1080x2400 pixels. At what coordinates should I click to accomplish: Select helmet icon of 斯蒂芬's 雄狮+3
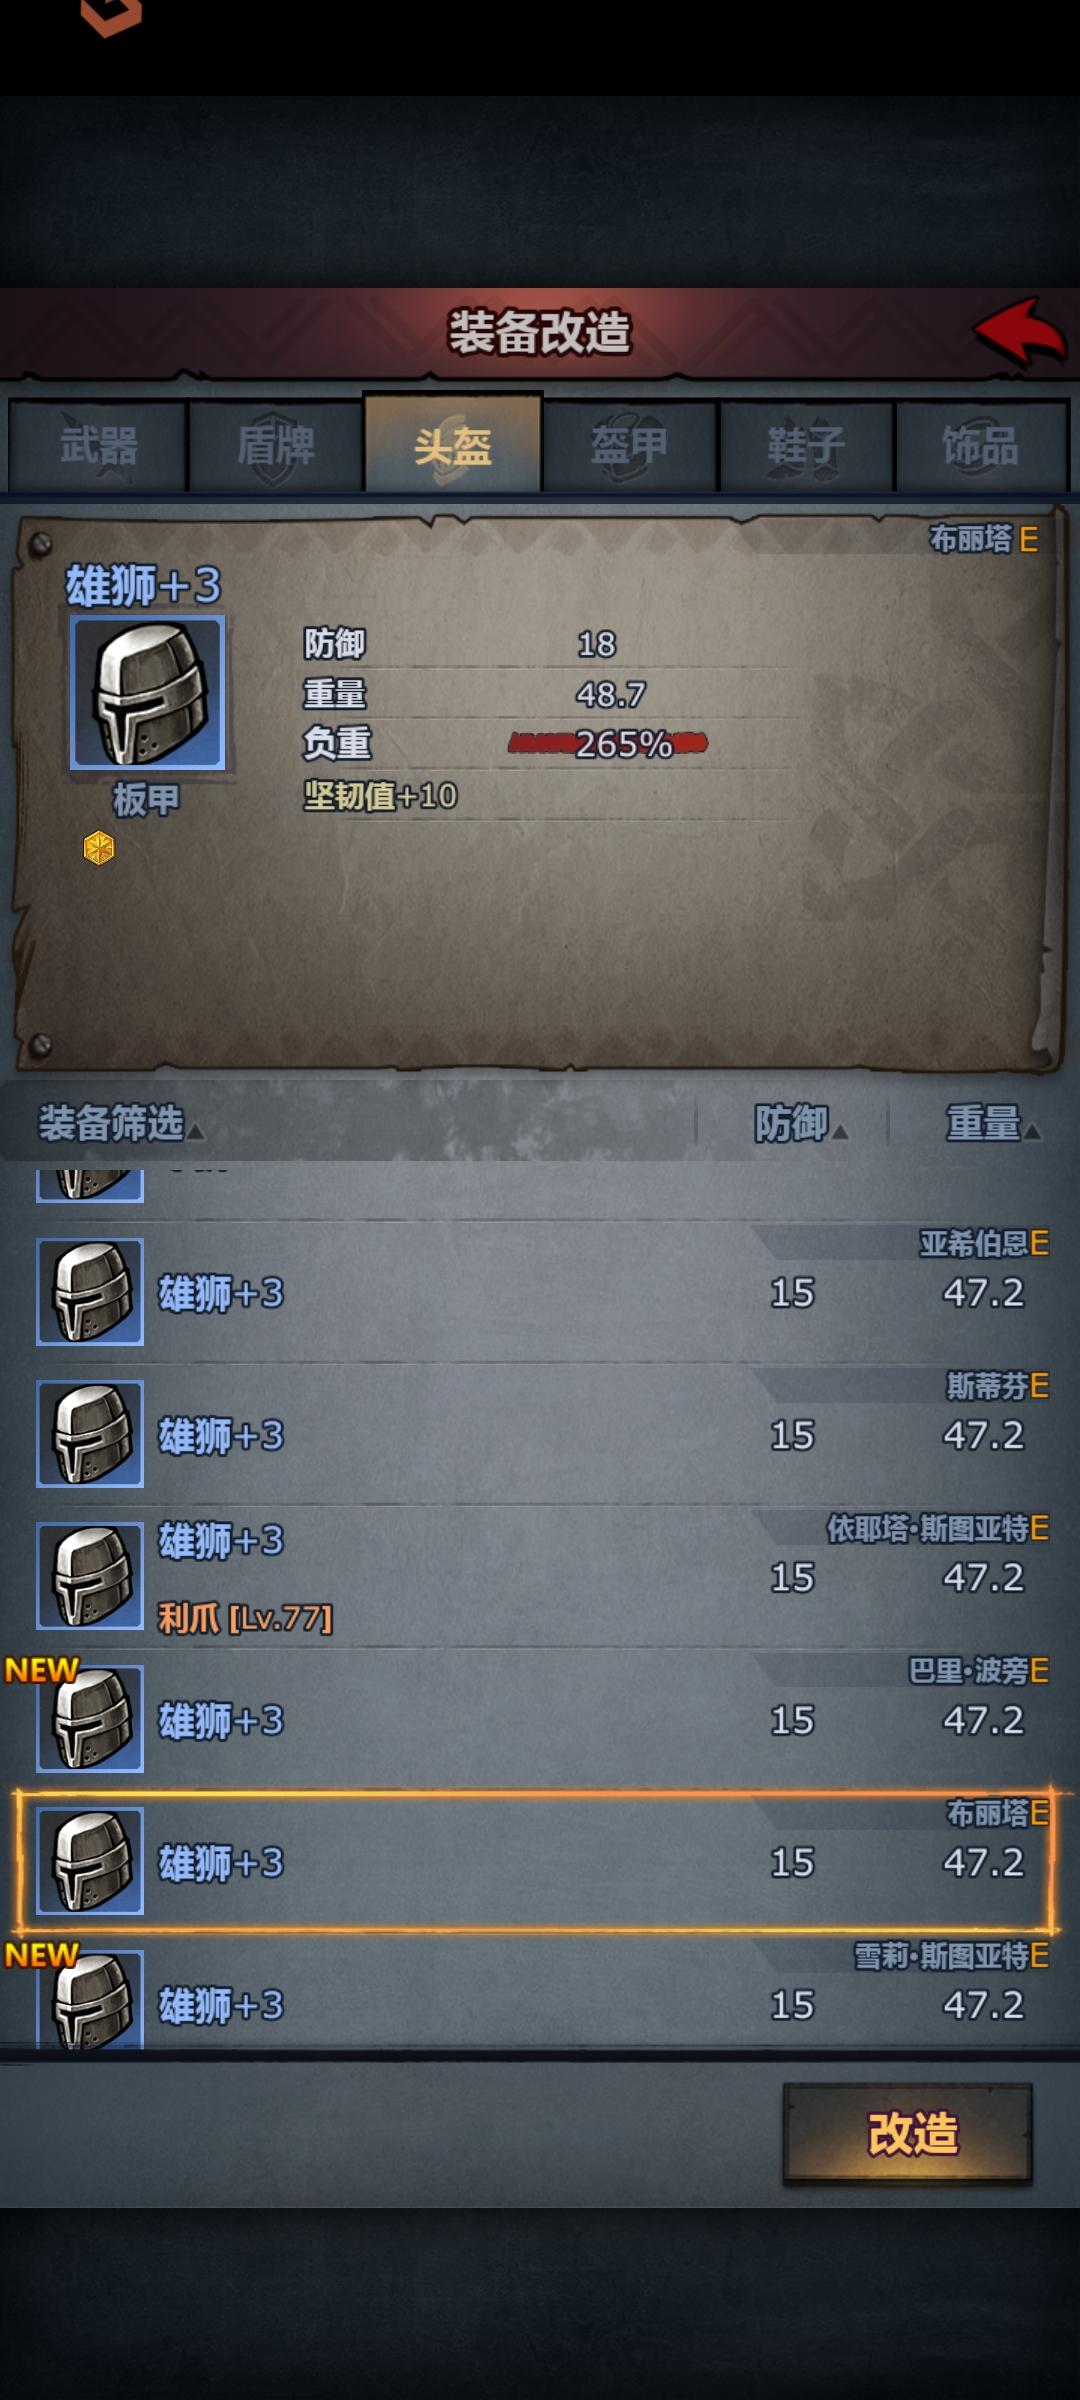click(x=90, y=1434)
